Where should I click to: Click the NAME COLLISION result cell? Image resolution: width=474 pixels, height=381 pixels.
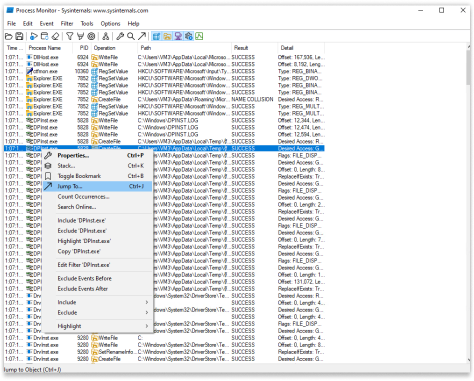252,99
